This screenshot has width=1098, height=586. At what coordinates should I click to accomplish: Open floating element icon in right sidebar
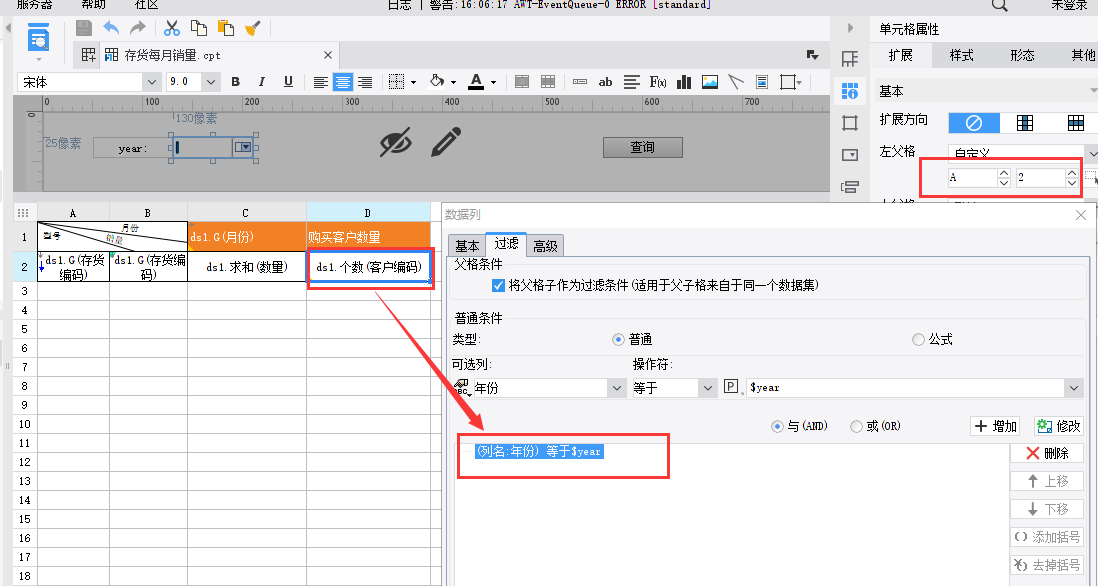click(850, 123)
